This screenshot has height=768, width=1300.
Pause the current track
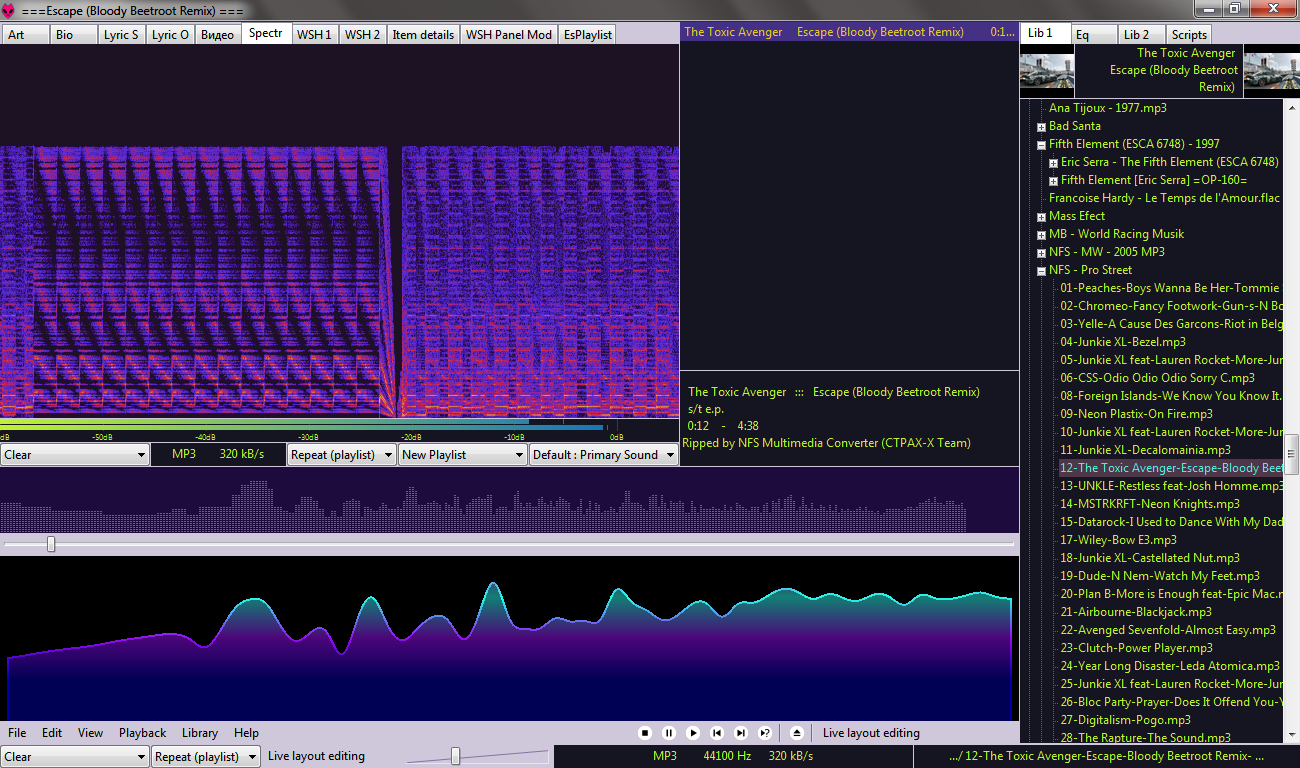click(669, 733)
